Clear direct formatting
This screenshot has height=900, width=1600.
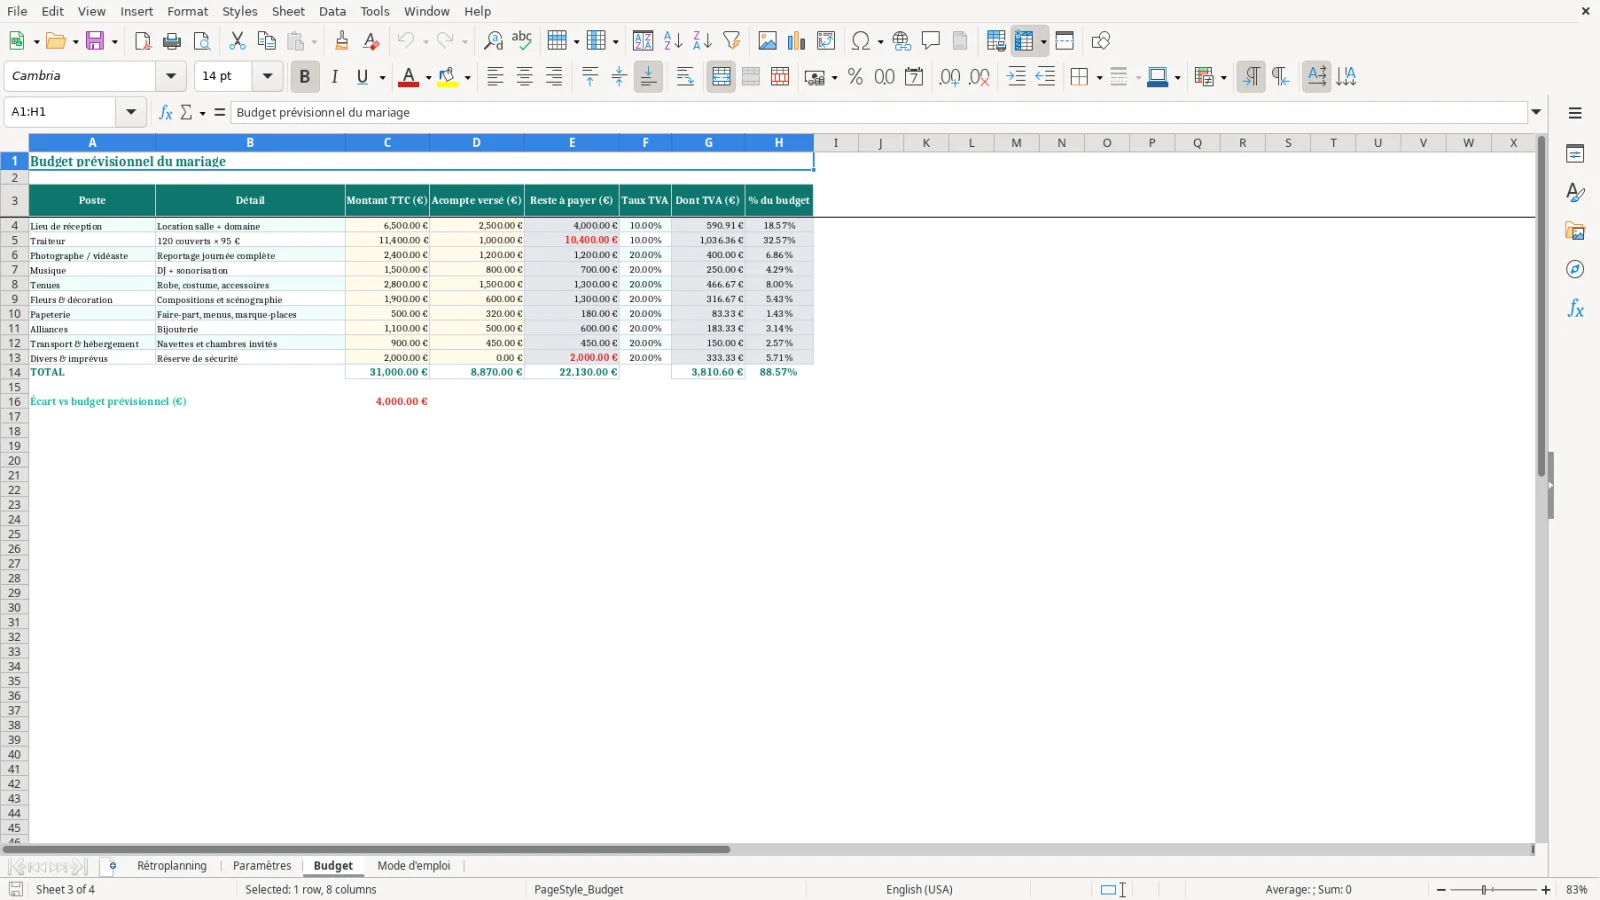[x=371, y=41]
